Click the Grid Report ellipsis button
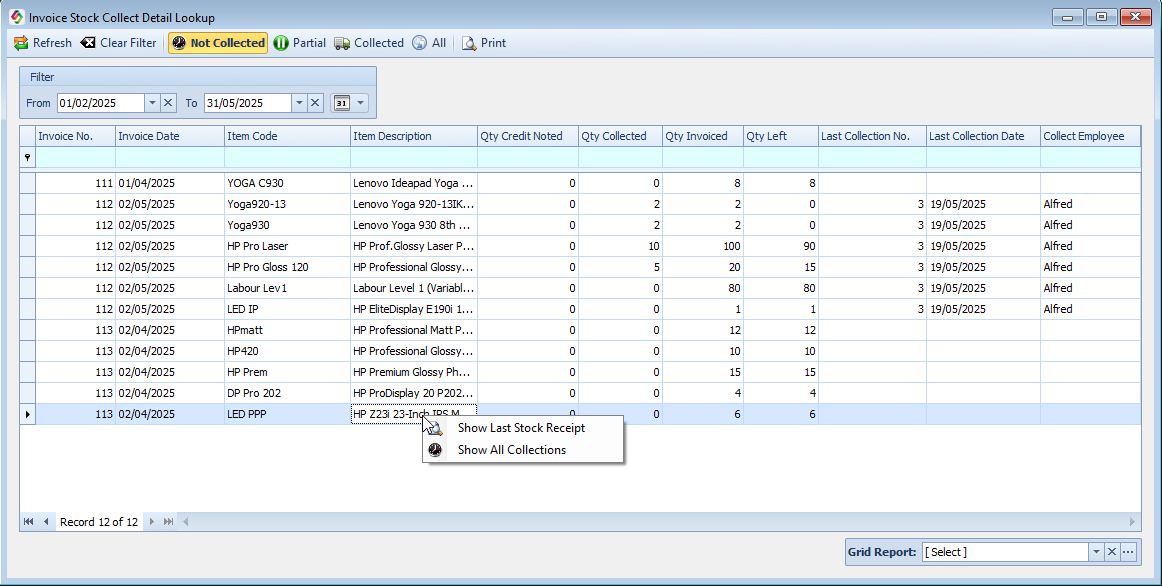The image size is (1162, 586). (1128, 552)
